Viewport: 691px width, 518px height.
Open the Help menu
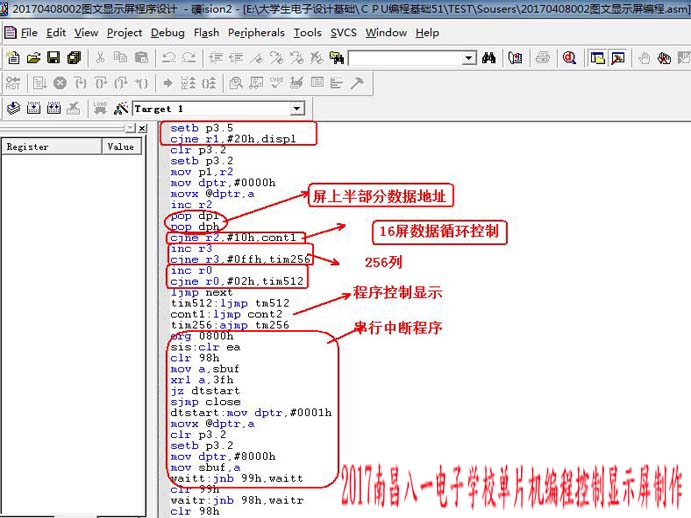[x=427, y=33]
